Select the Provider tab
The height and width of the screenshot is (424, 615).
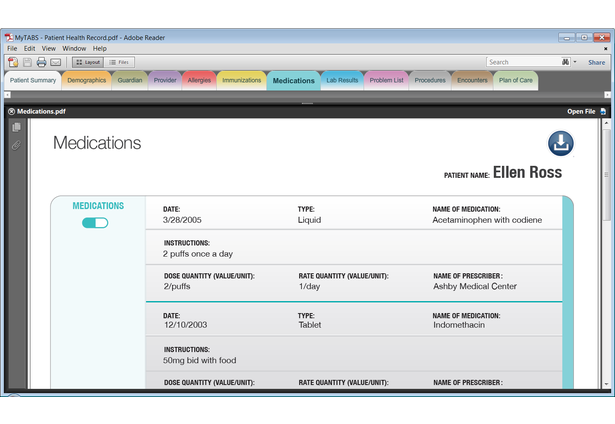click(165, 80)
